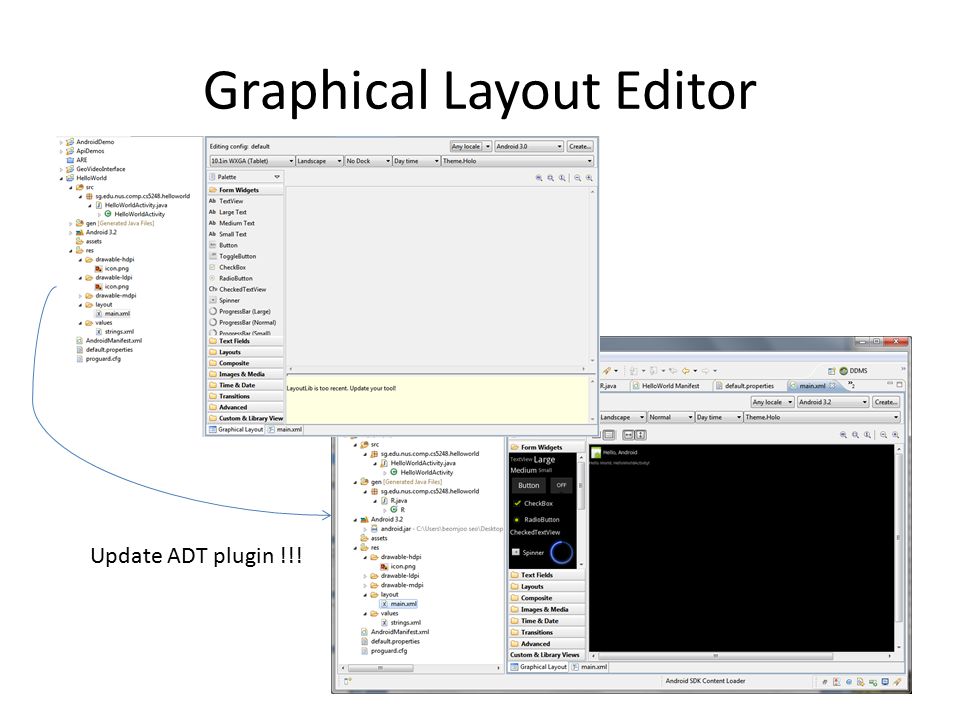The image size is (960, 720).
Task: Click Form Widgets header in Android 3.0 editor
Action: [246, 190]
